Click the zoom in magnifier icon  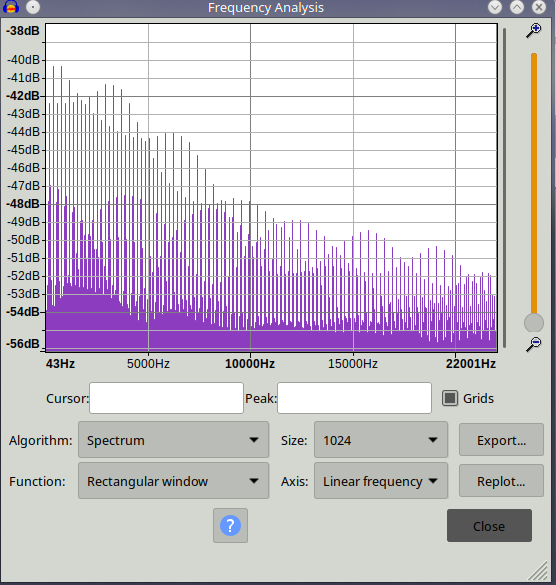tap(534, 31)
